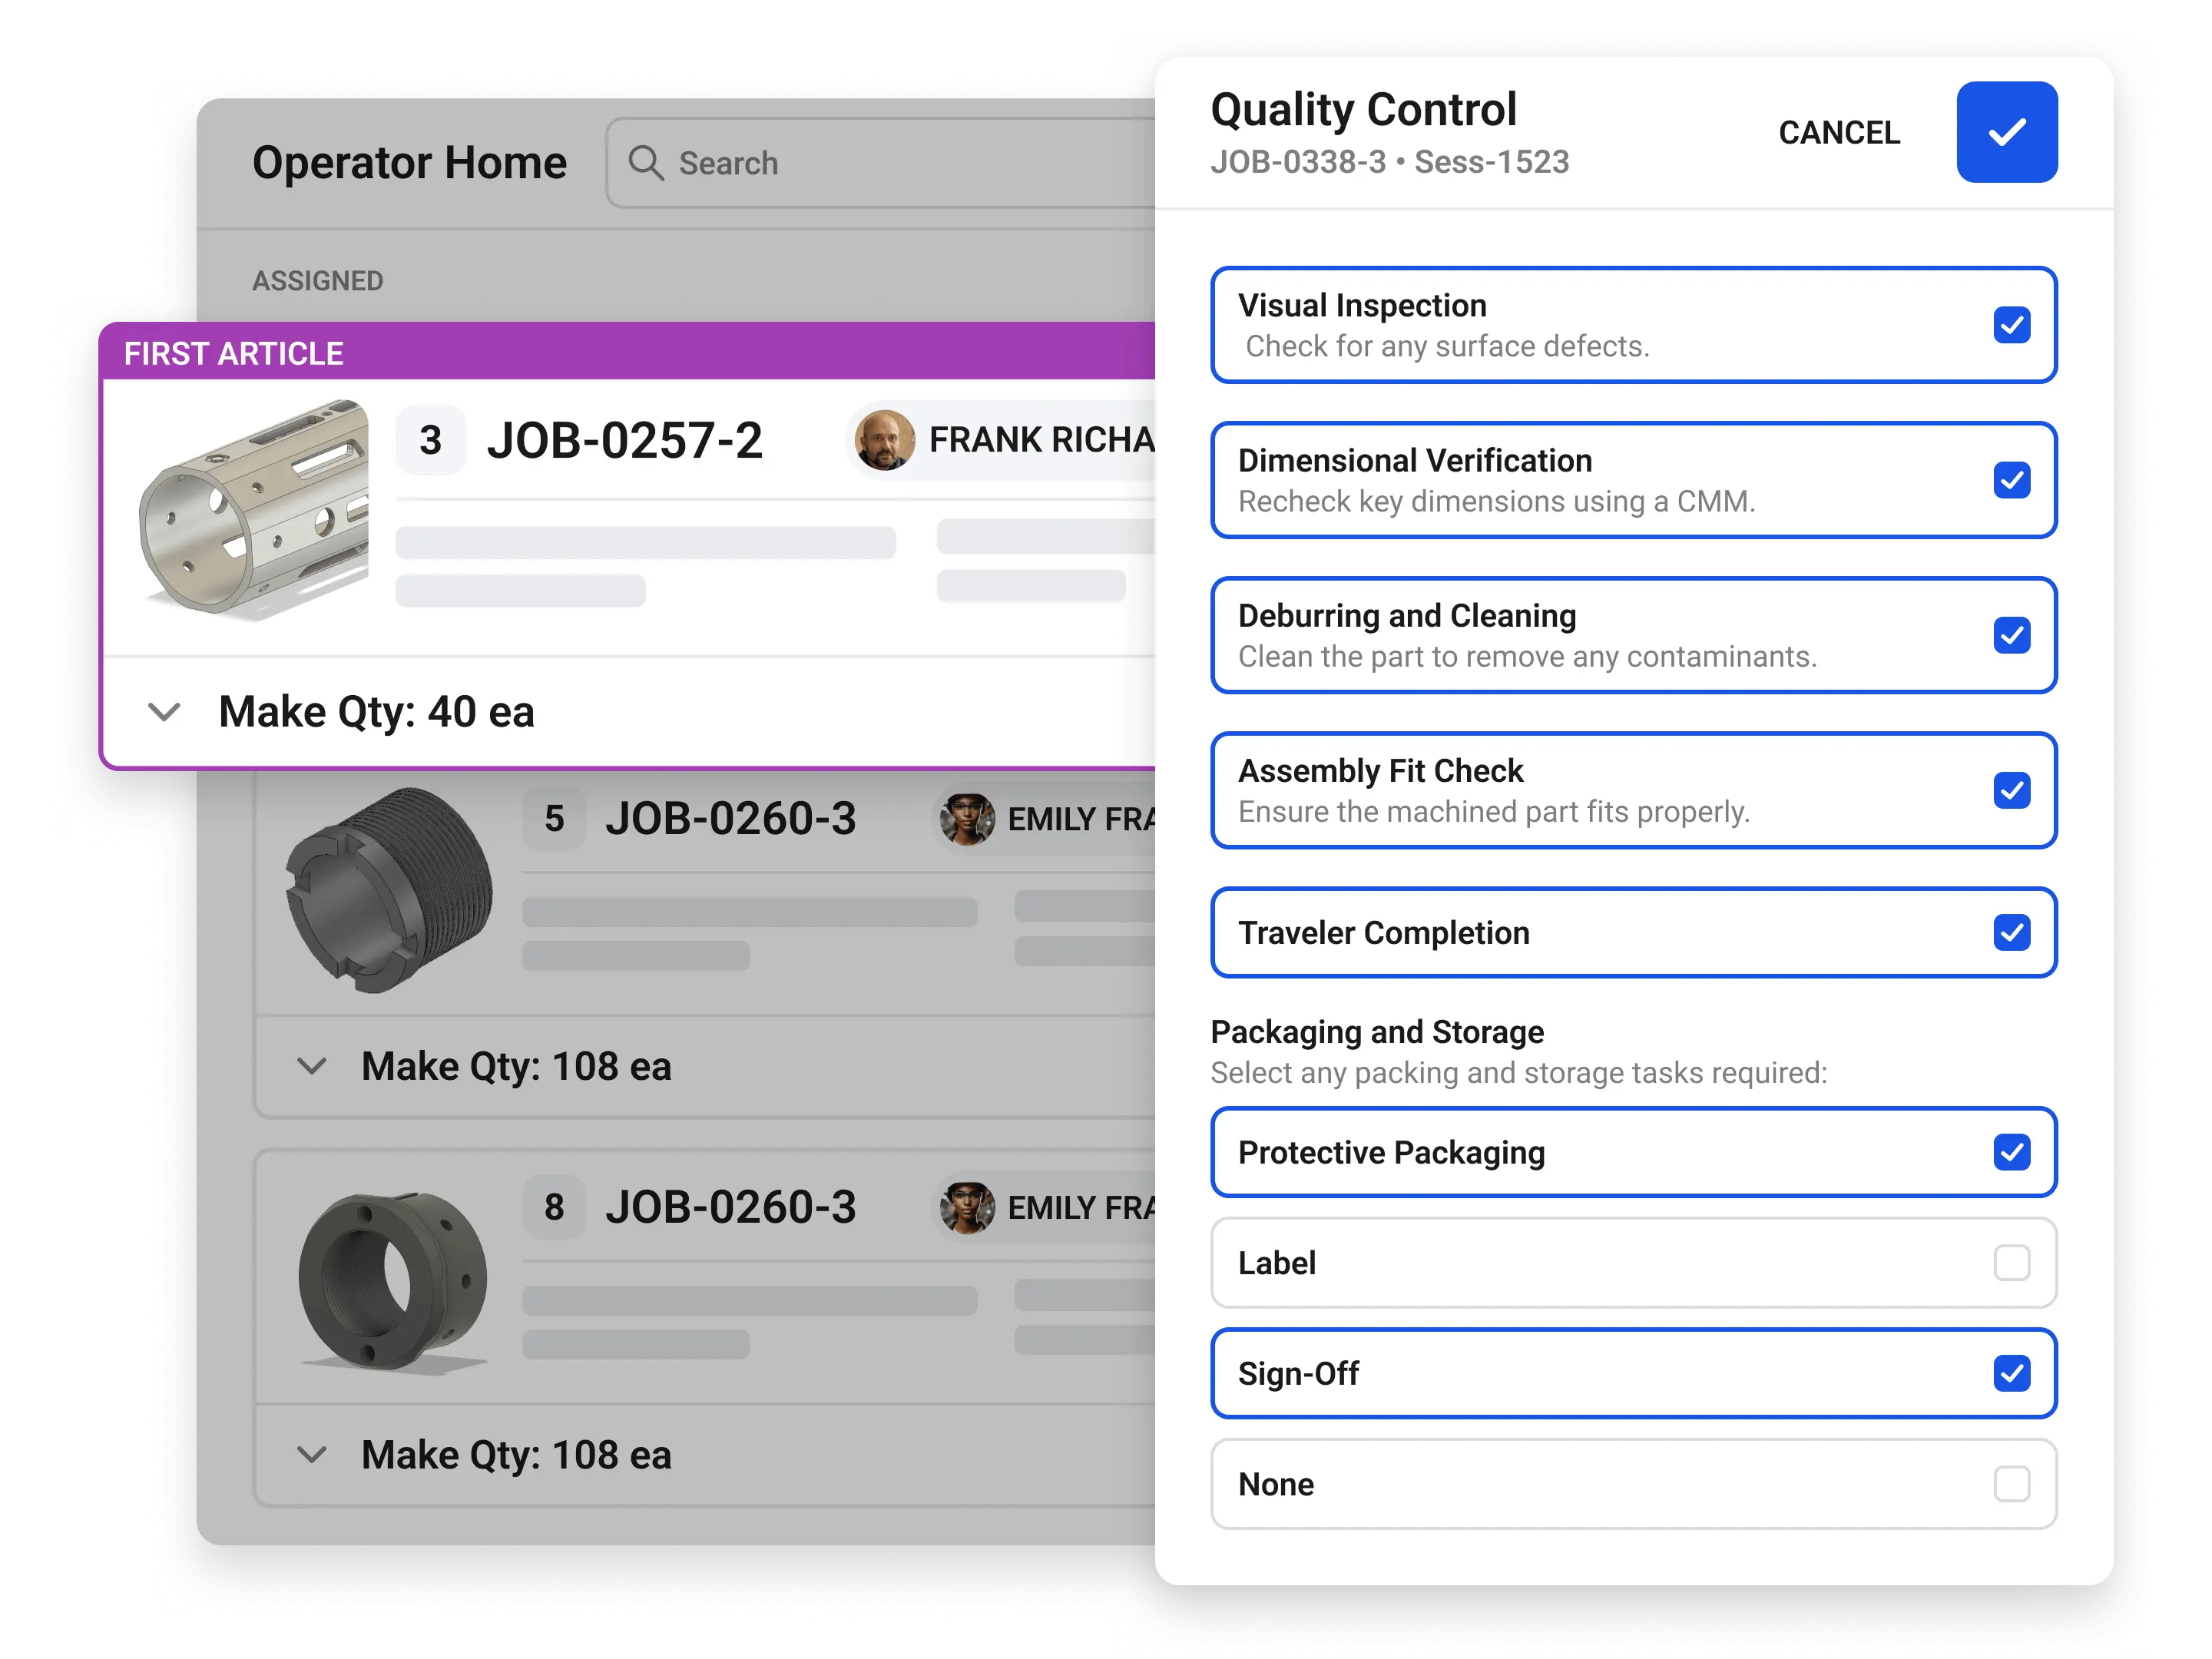2212x1659 pixels.
Task: Click Emily's avatar on job 8 card
Action: [966, 1207]
